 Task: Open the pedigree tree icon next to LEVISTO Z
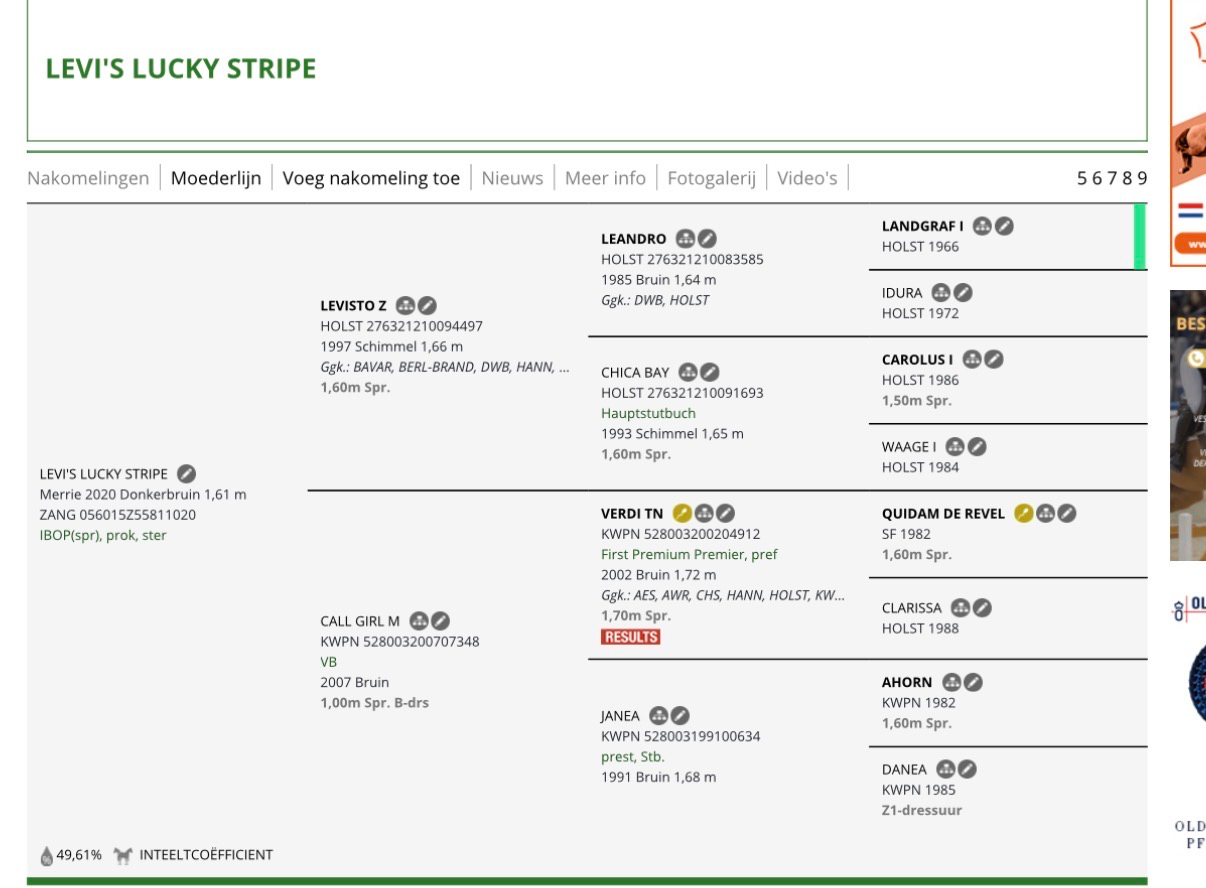point(405,306)
